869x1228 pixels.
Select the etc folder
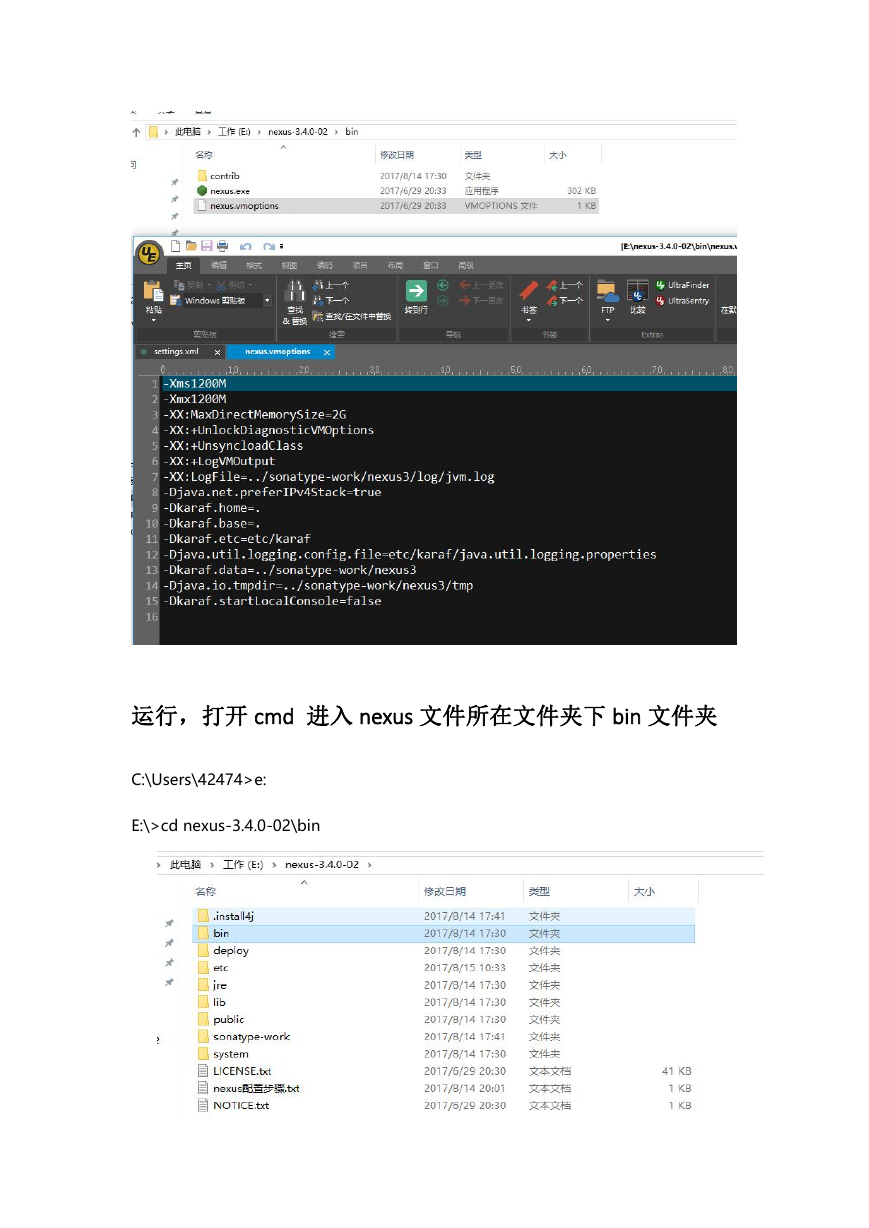221,968
